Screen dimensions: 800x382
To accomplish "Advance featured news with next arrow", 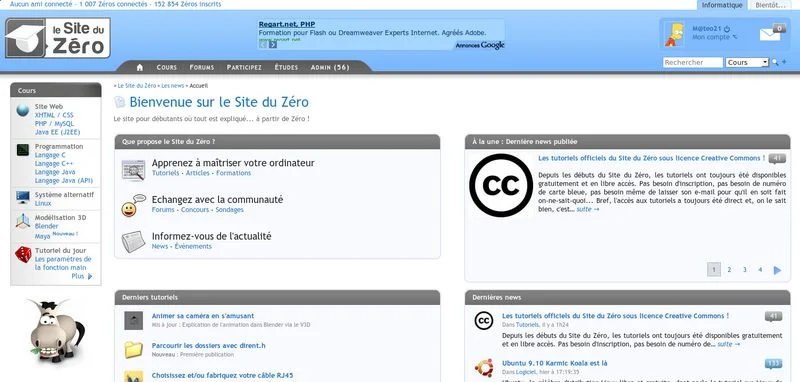I will 777,270.
